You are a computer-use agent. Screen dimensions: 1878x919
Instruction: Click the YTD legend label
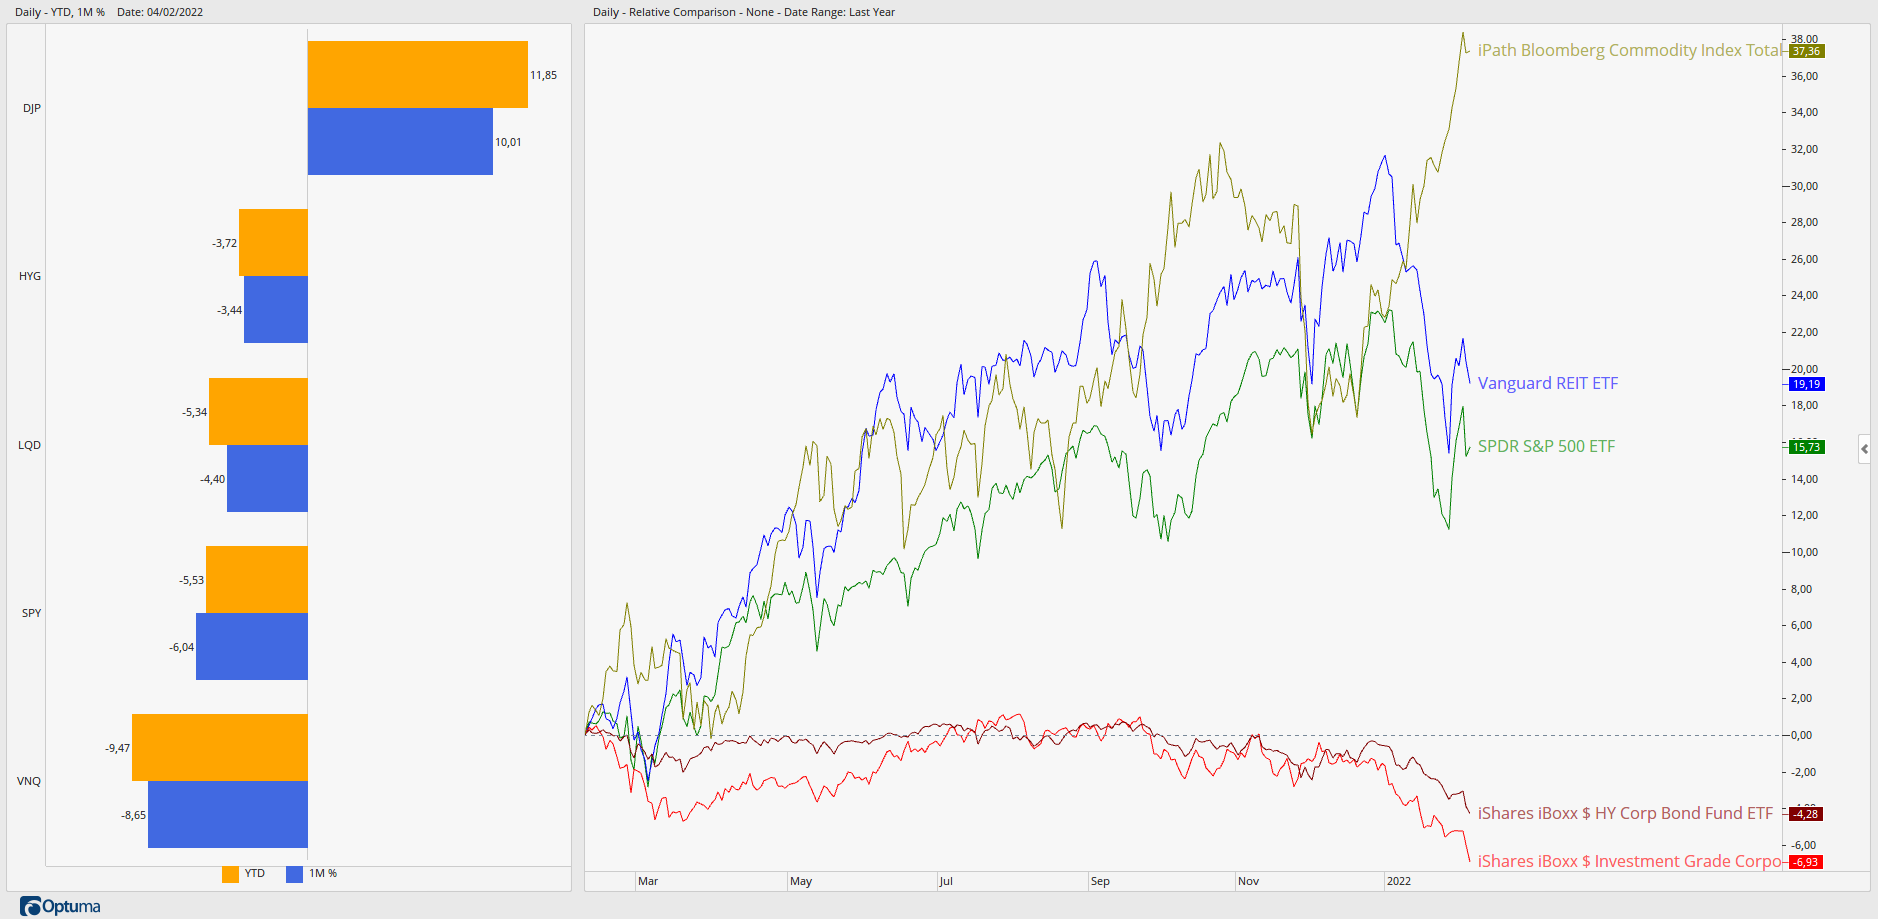pos(255,873)
